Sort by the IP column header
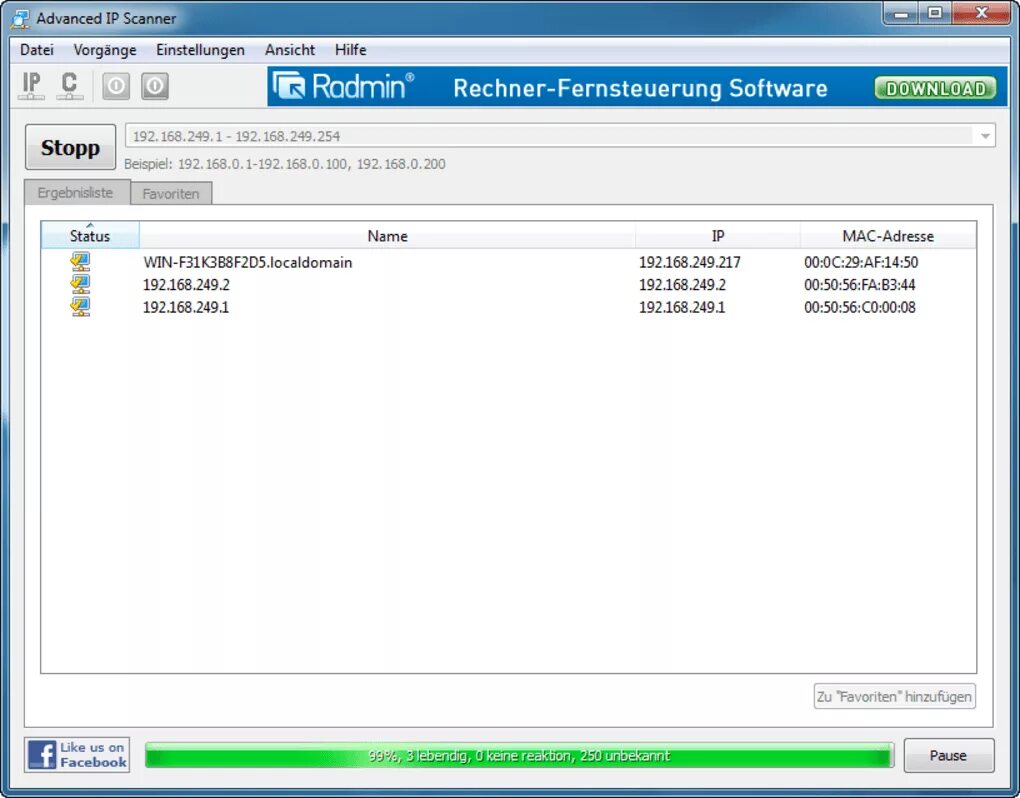This screenshot has width=1020, height=798. tap(718, 235)
